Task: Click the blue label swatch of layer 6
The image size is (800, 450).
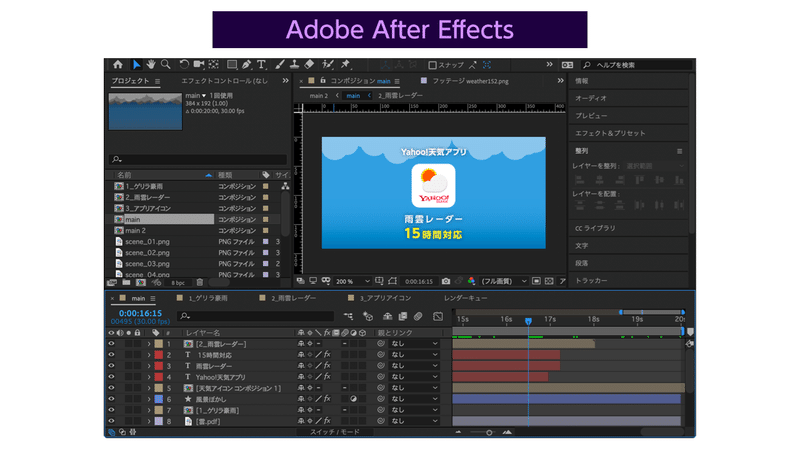Action: 159,399
